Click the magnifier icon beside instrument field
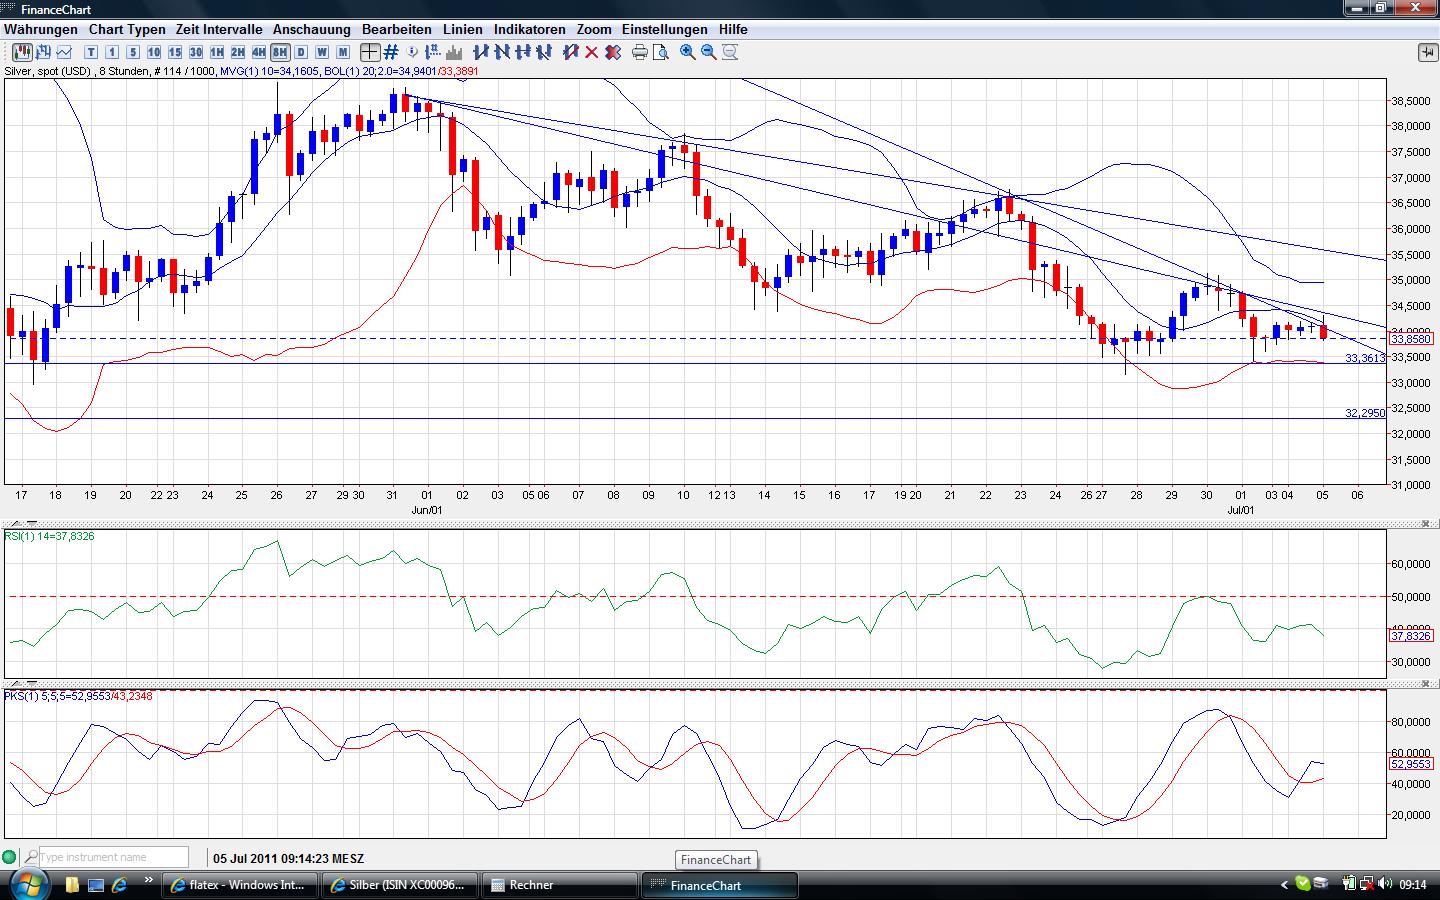Viewport: 1440px width, 900px height. 30,857
